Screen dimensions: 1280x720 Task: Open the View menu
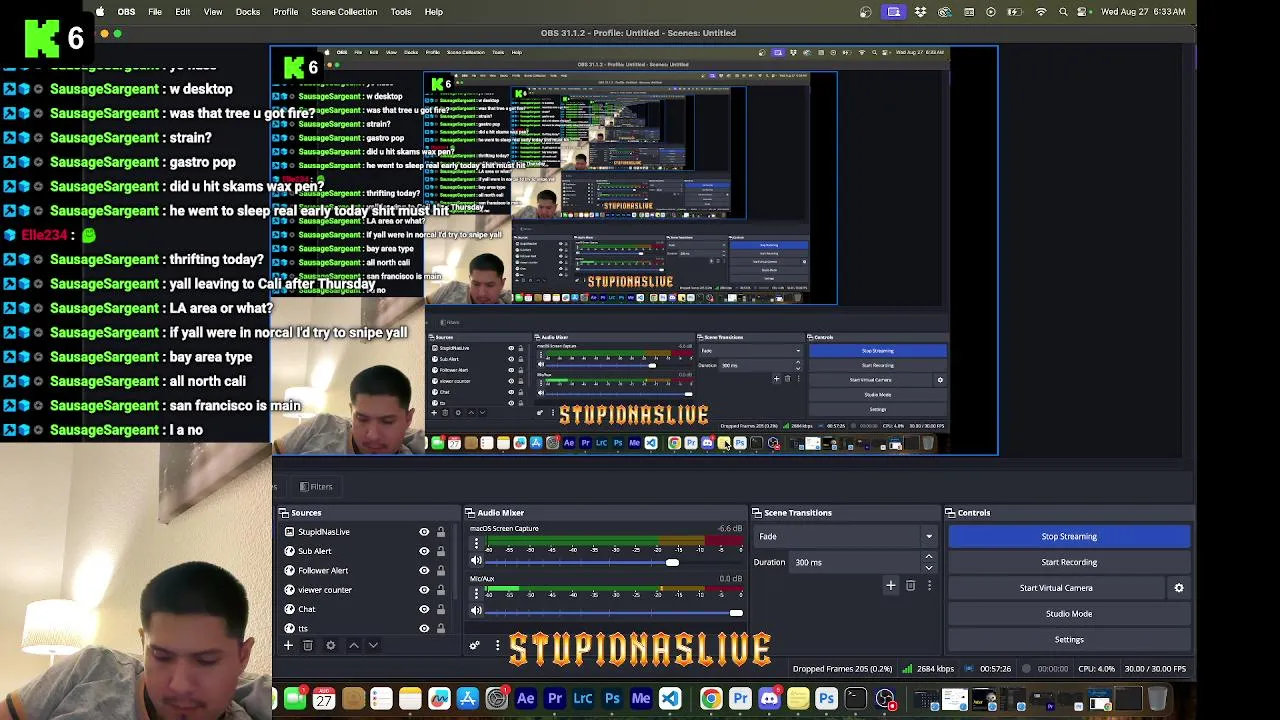[x=213, y=12]
